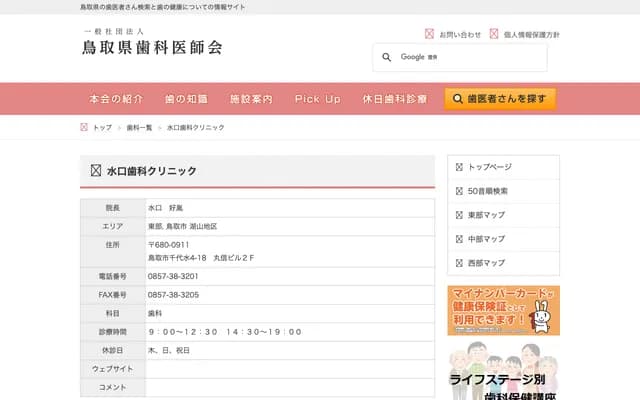The image size is (640, 400).
Task: Click the search magnifier icon in the Google box
Action: point(387,58)
